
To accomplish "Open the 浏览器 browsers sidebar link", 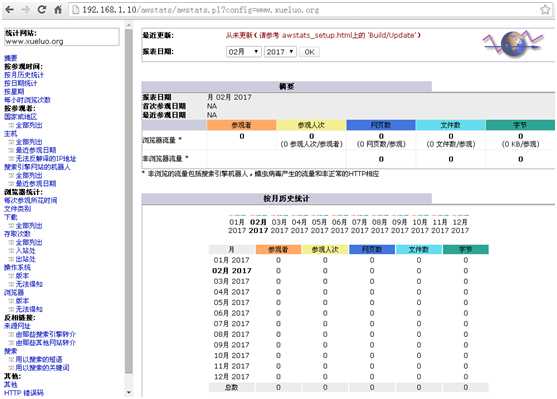I will 14,292.
